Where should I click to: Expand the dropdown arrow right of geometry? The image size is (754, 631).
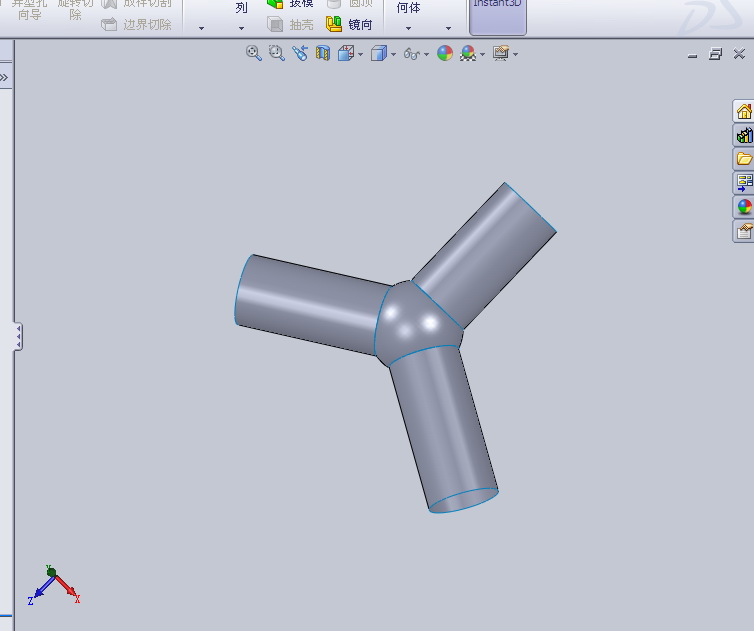(448, 28)
